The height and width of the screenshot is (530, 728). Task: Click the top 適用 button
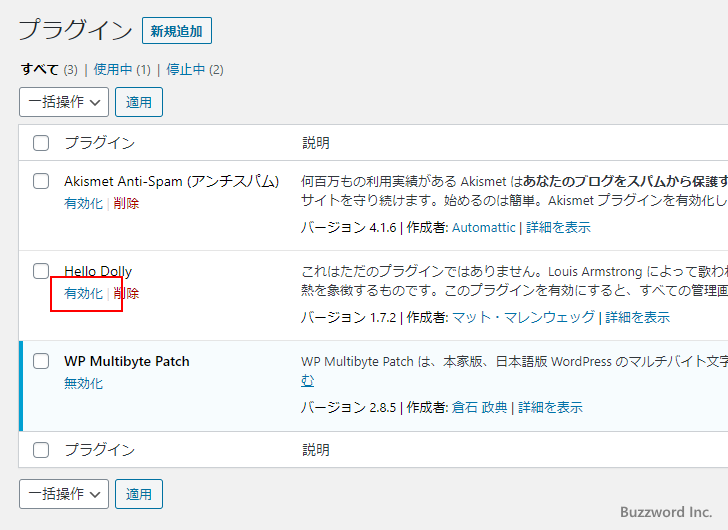point(139,102)
